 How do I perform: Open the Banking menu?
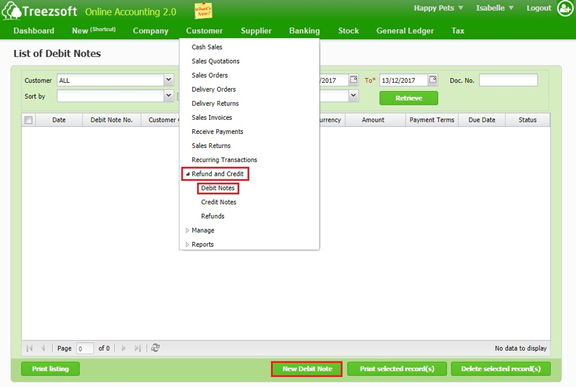pos(305,31)
